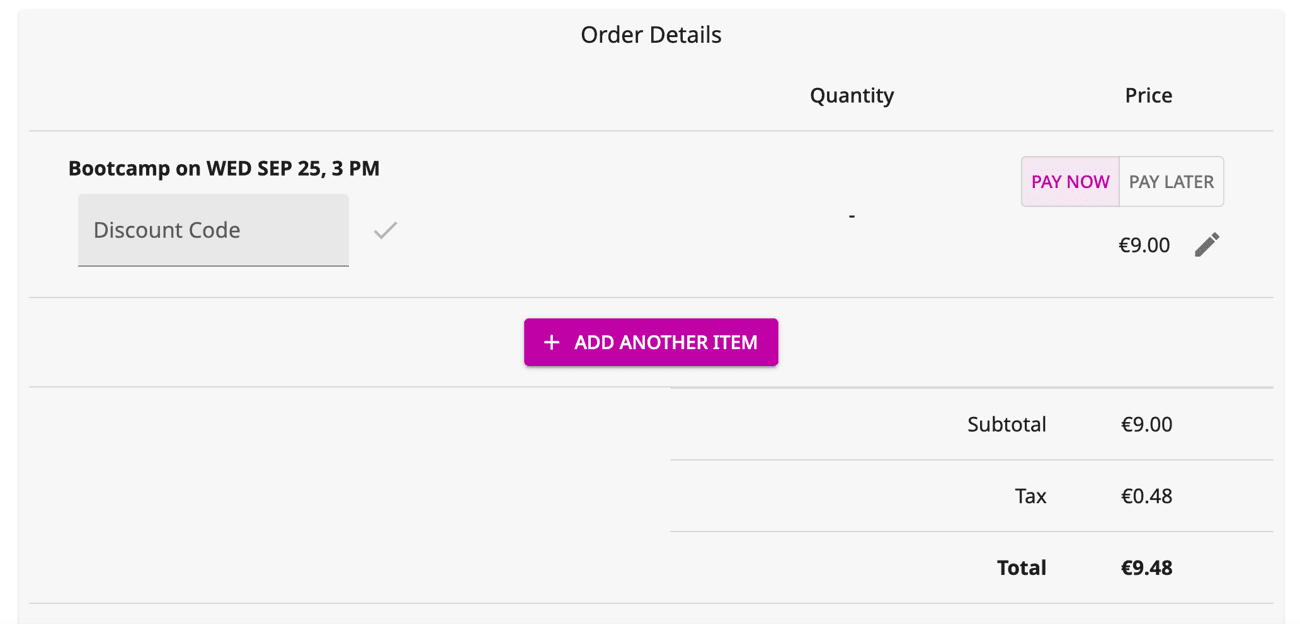
Task: Click the Price column header
Action: (x=1148, y=96)
